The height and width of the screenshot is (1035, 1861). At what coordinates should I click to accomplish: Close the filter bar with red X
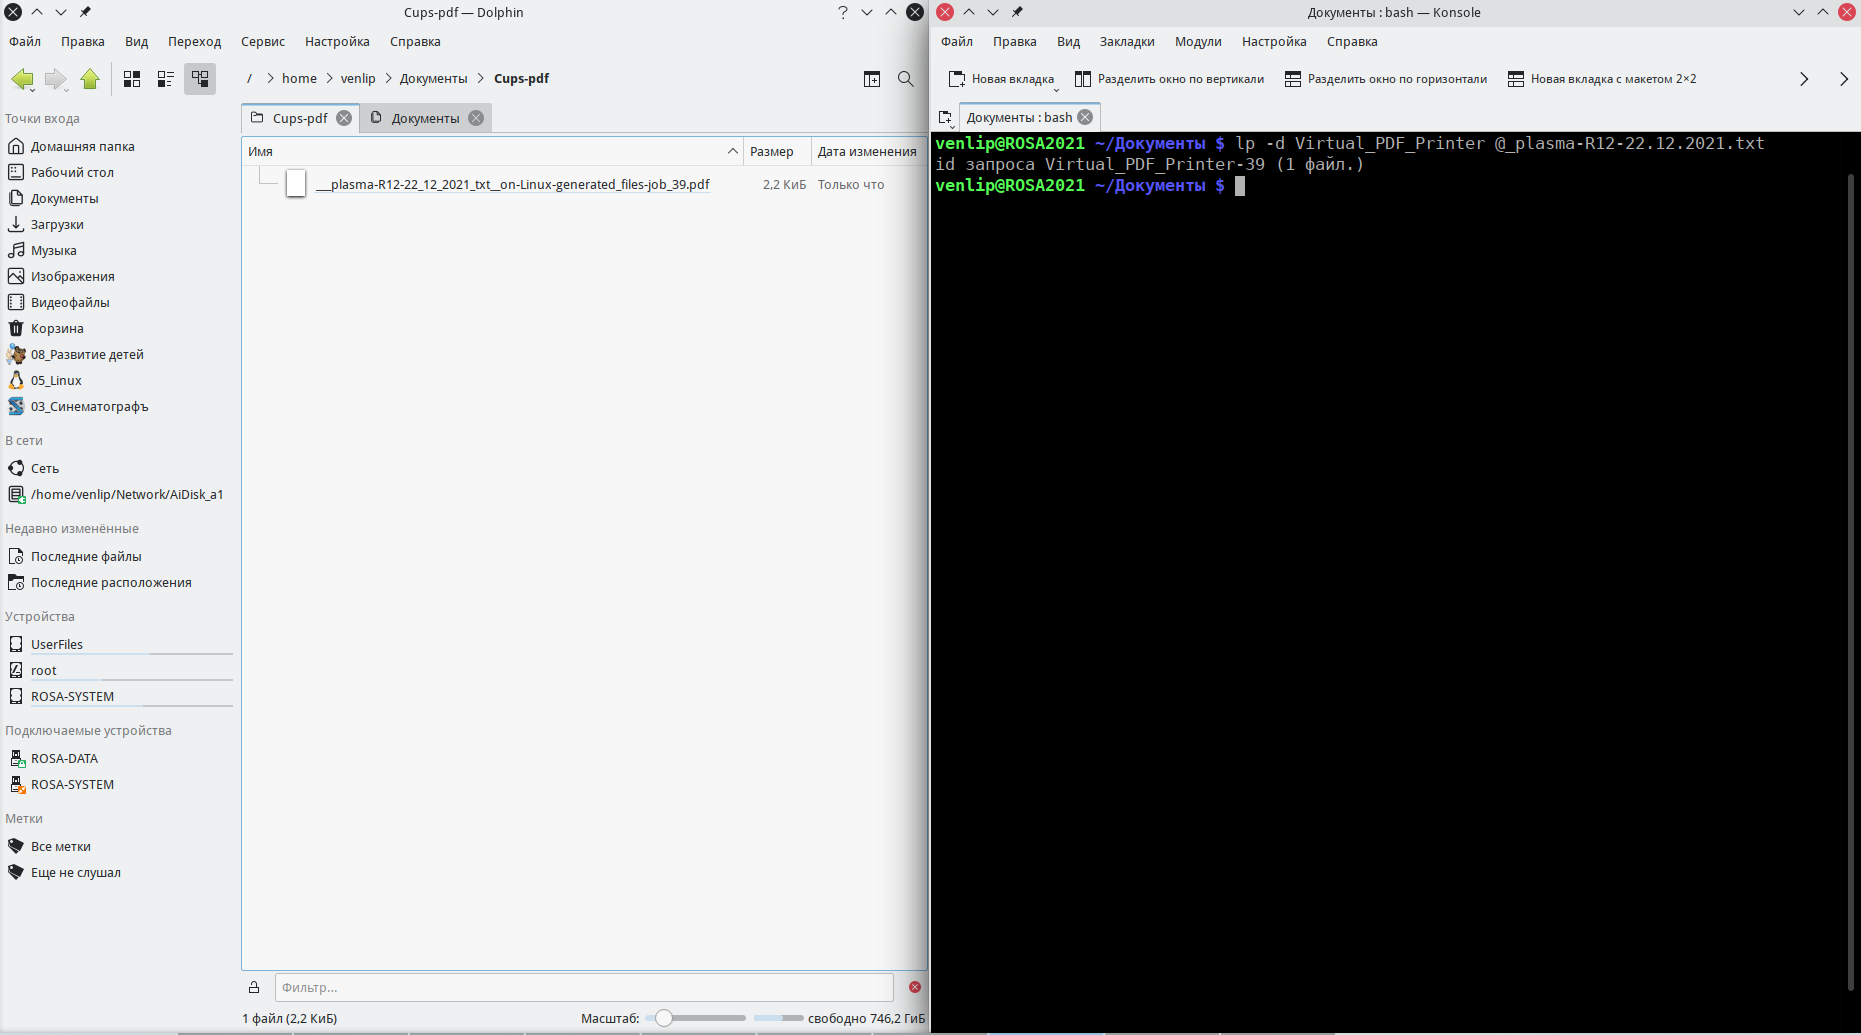click(915, 987)
